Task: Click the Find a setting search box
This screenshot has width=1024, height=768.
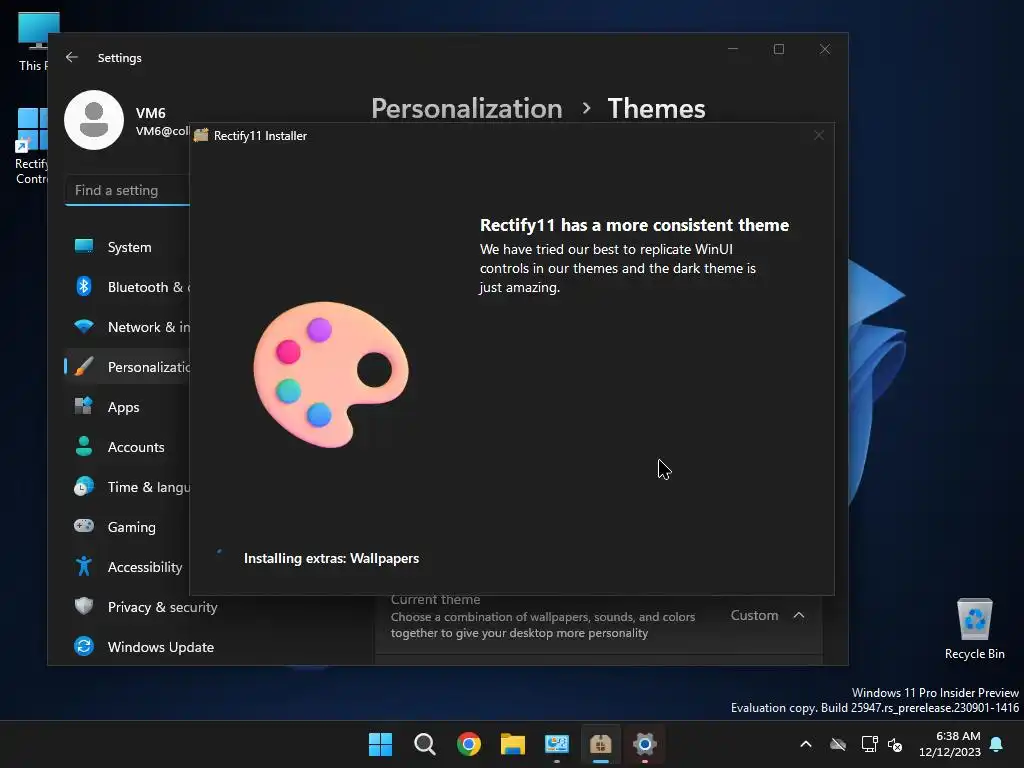Action: point(127,191)
